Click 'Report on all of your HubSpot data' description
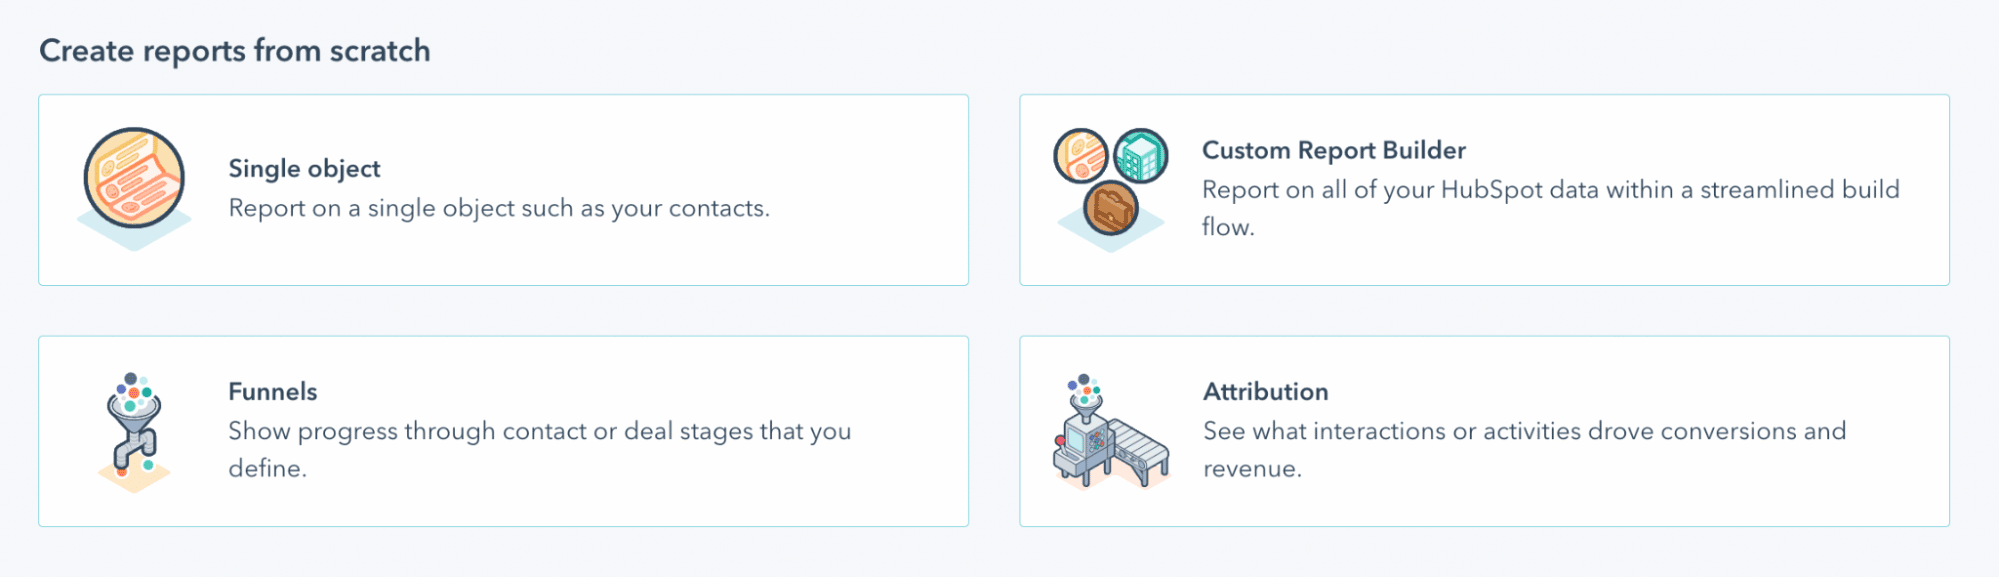The width and height of the screenshot is (1999, 577). [x=1550, y=208]
